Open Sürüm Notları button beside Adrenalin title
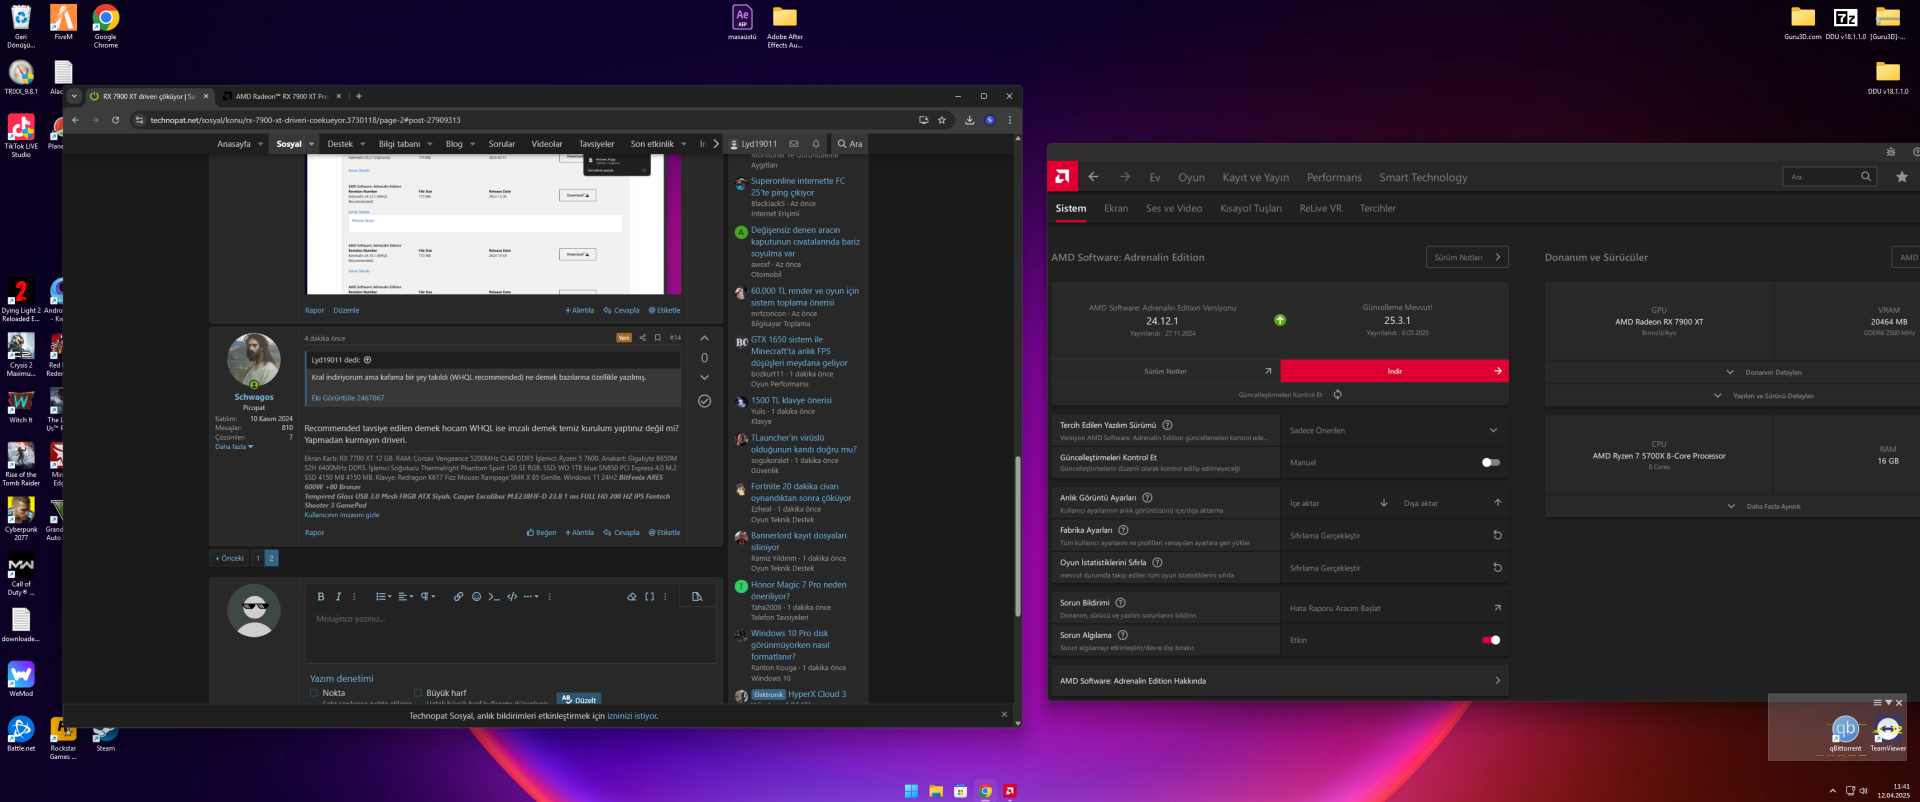1920x802 pixels. pos(1466,257)
